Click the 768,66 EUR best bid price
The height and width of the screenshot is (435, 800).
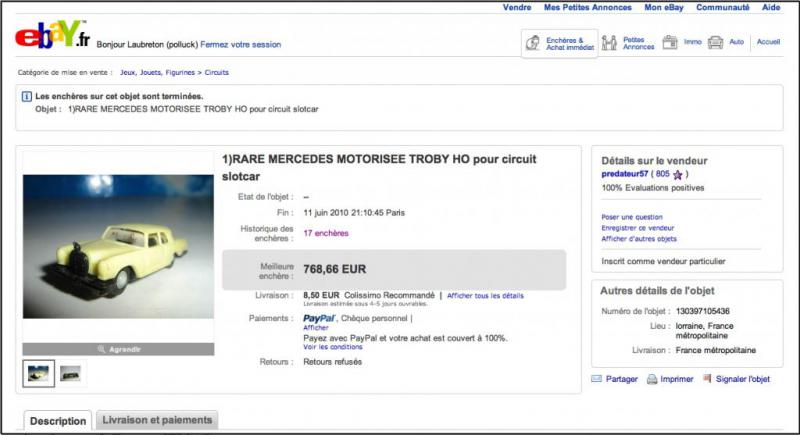(335, 269)
